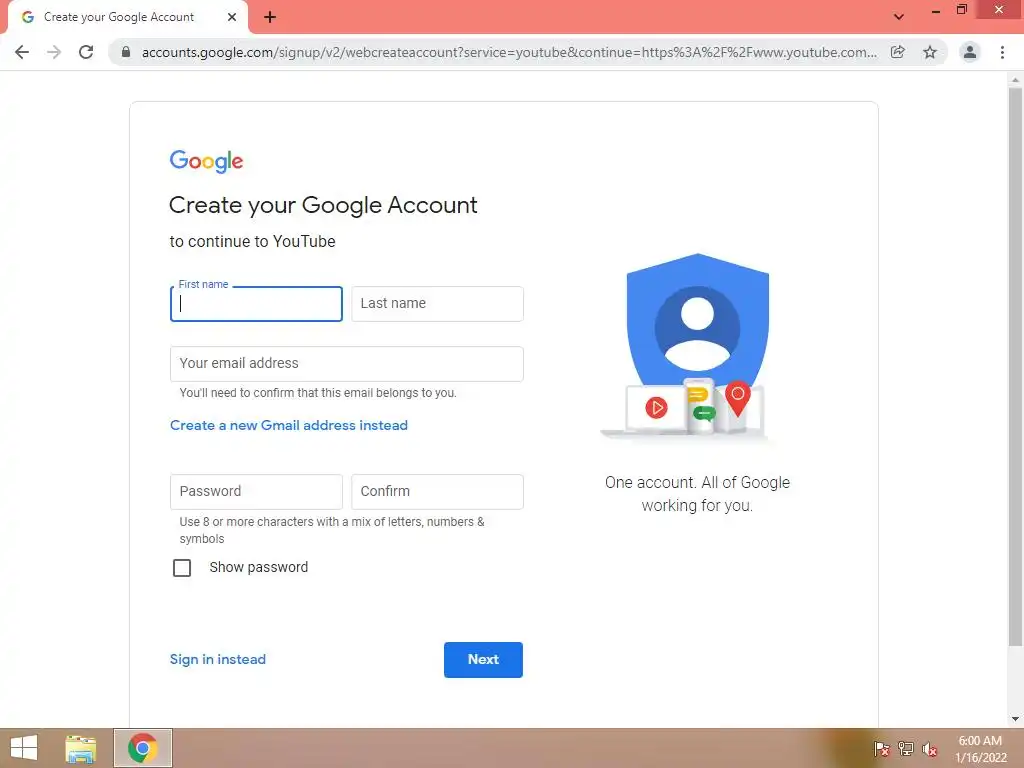Click the Password field

pos(256,492)
